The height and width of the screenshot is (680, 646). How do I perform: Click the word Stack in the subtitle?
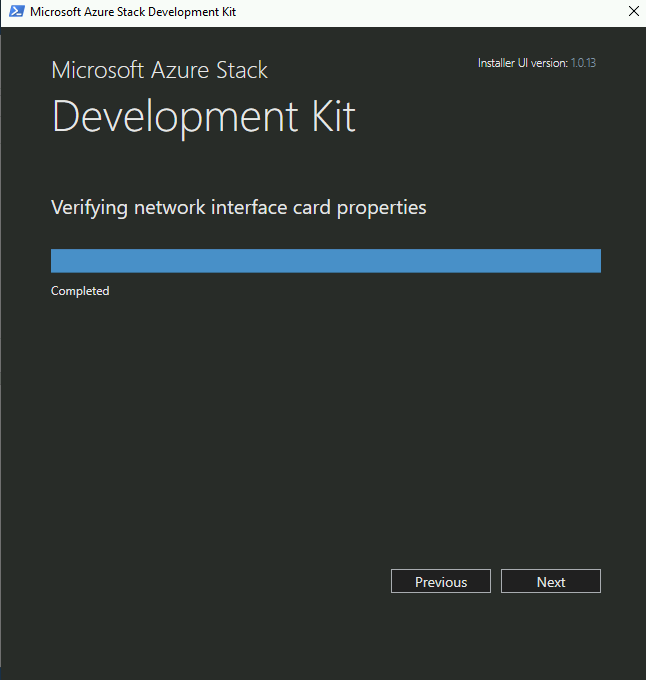pos(242,70)
